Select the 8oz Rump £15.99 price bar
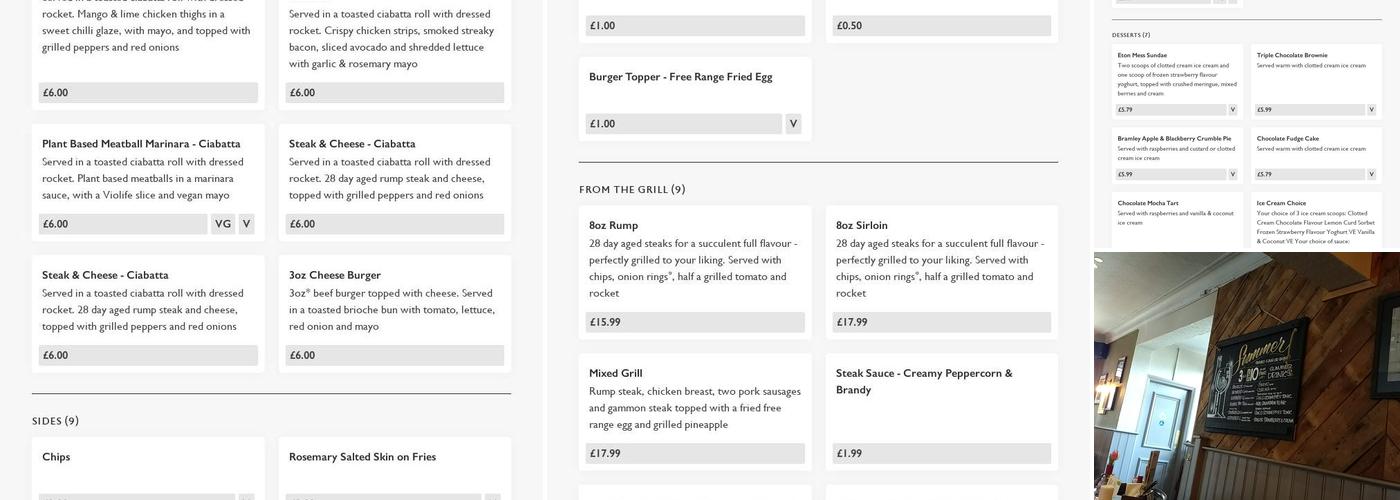 point(695,322)
